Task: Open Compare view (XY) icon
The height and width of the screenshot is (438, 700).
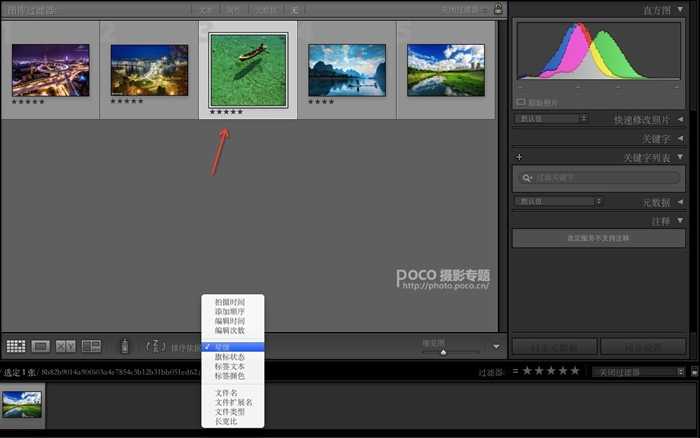Action: point(66,346)
